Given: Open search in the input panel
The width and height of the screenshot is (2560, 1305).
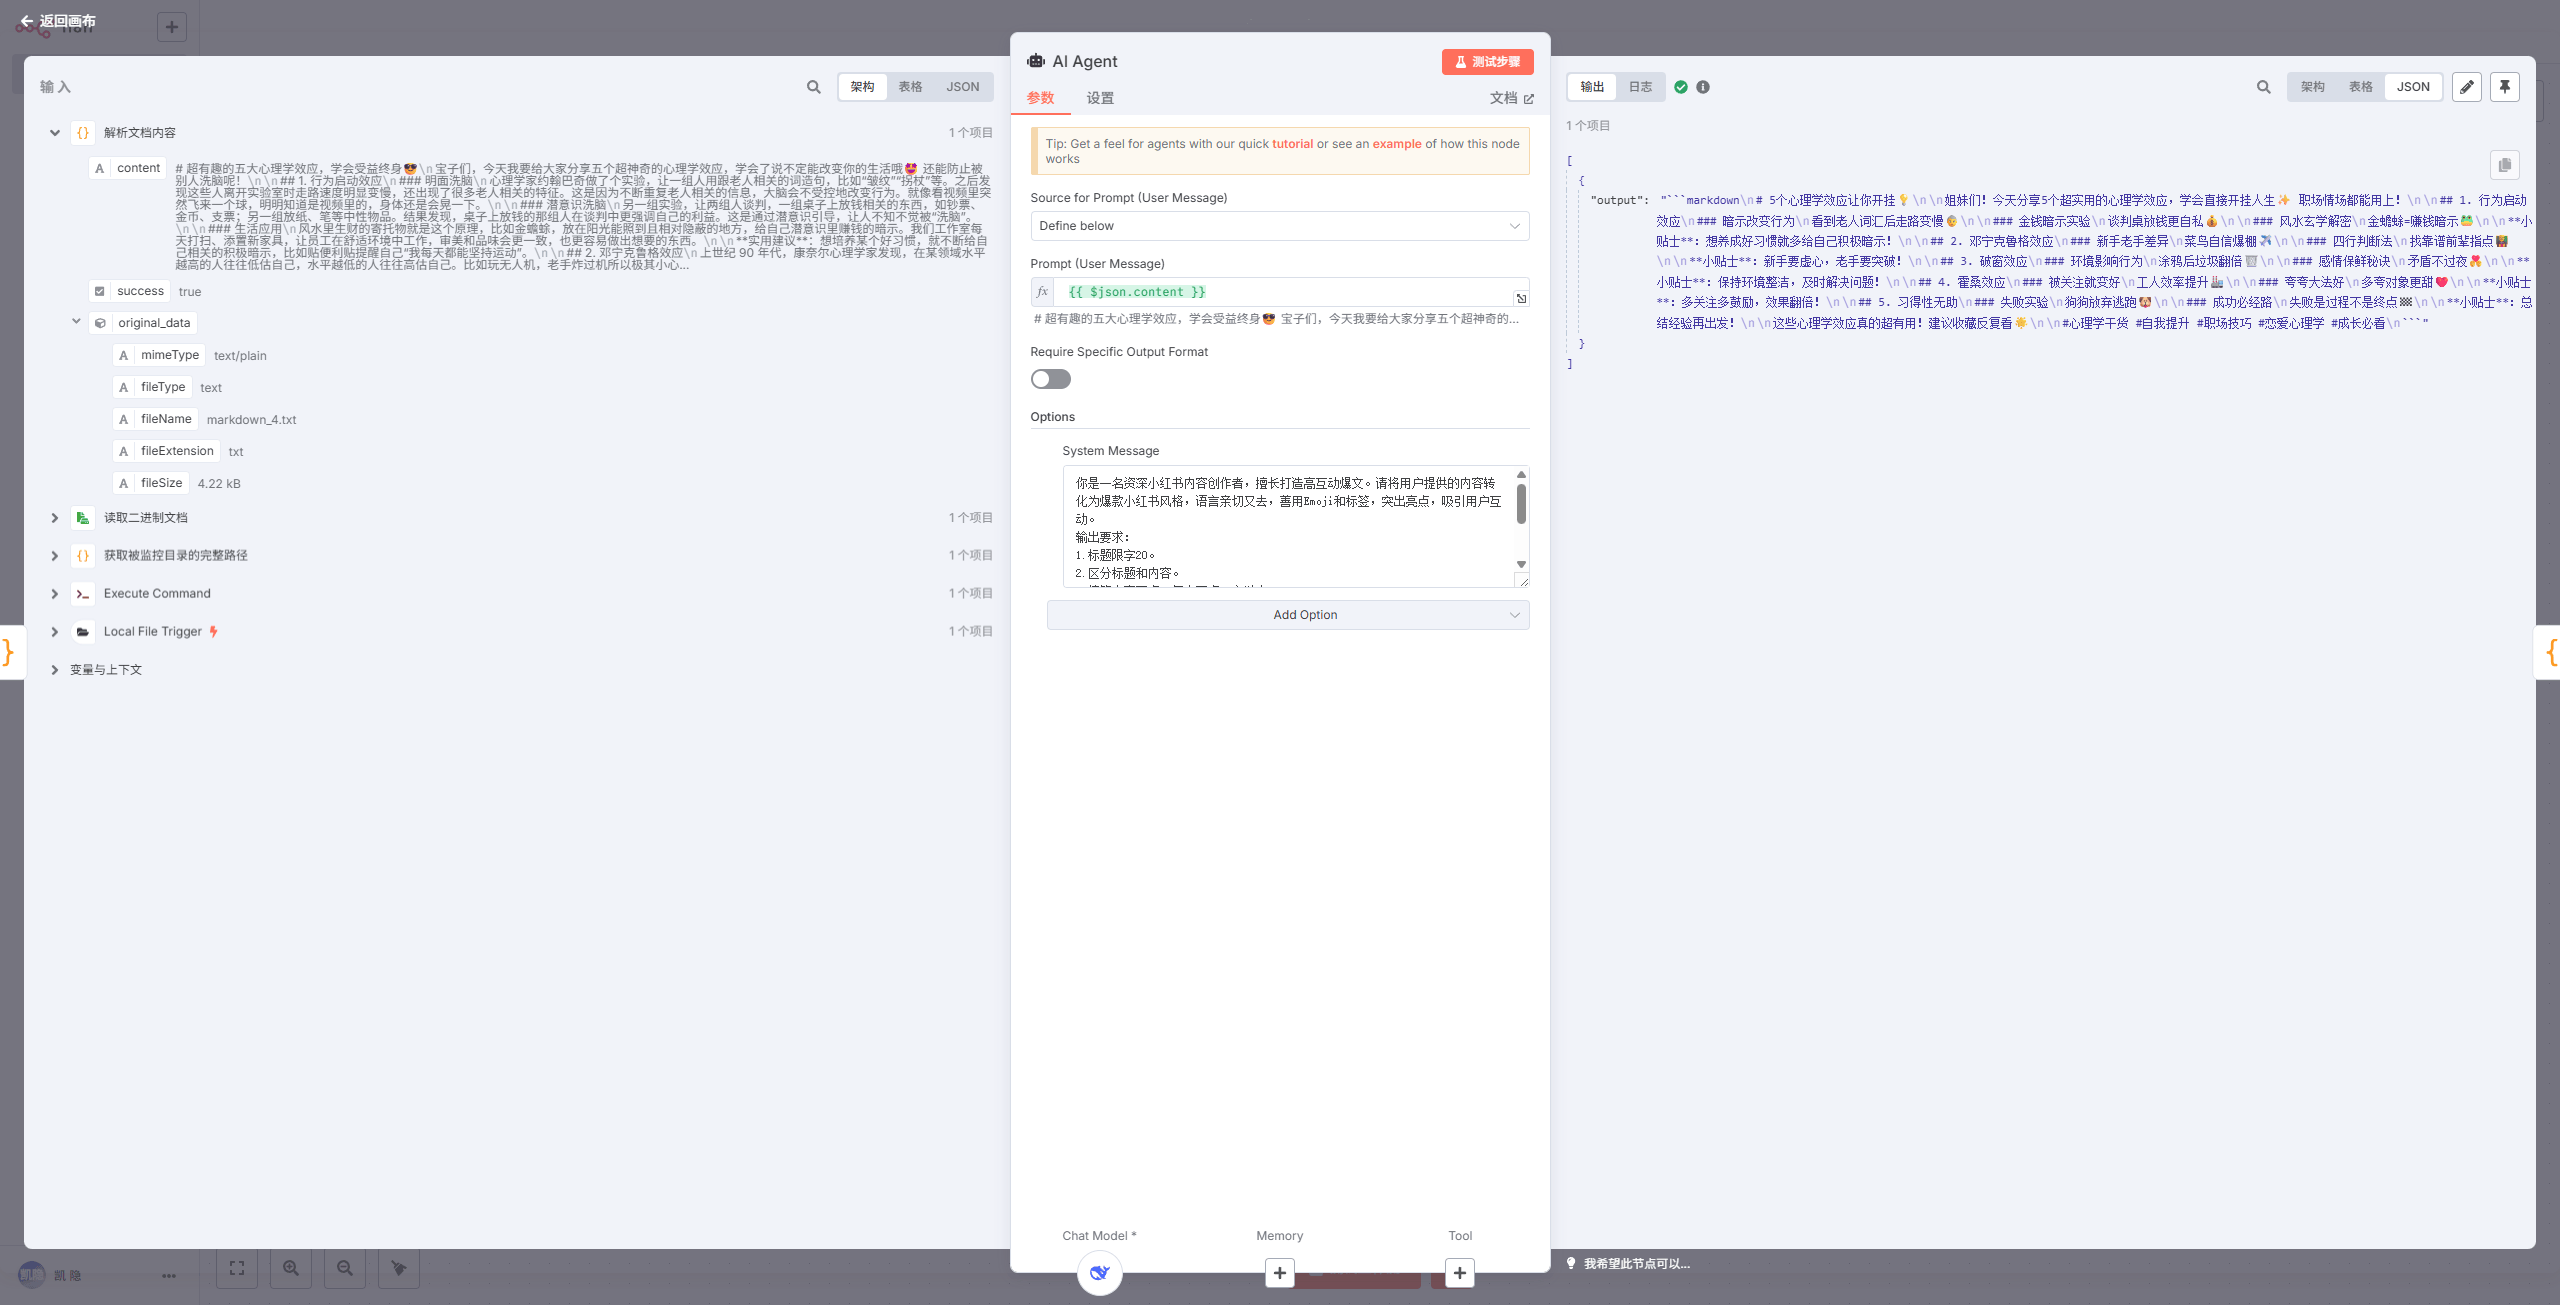Looking at the screenshot, I should click(814, 87).
